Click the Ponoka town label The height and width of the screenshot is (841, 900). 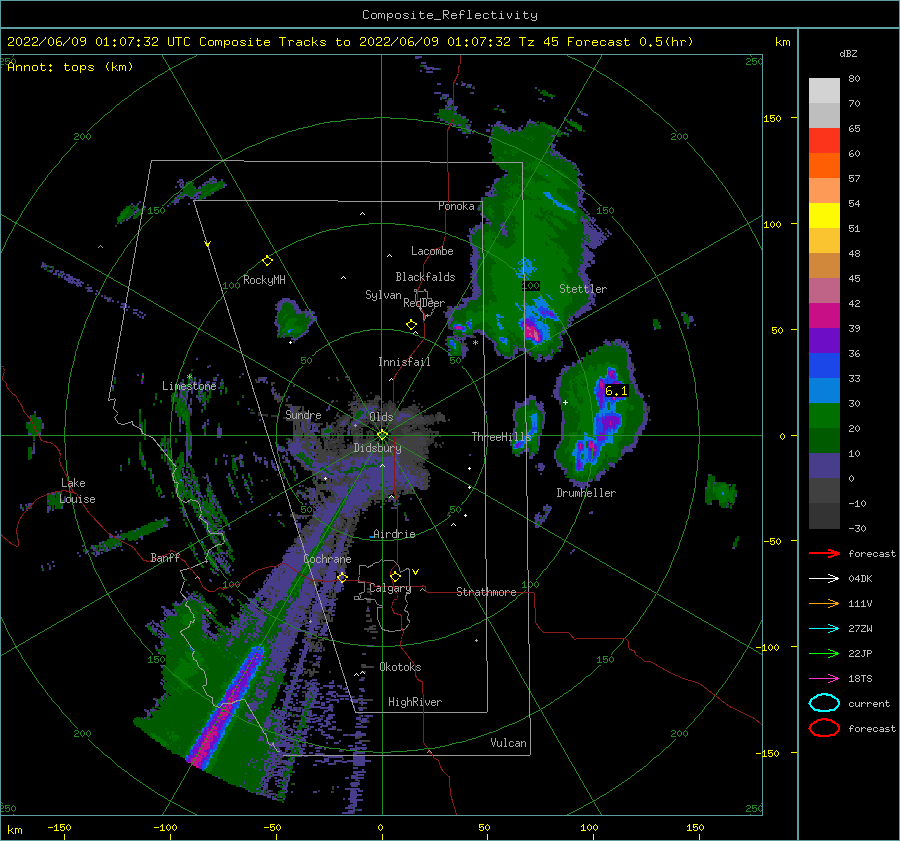click(456, 206)
